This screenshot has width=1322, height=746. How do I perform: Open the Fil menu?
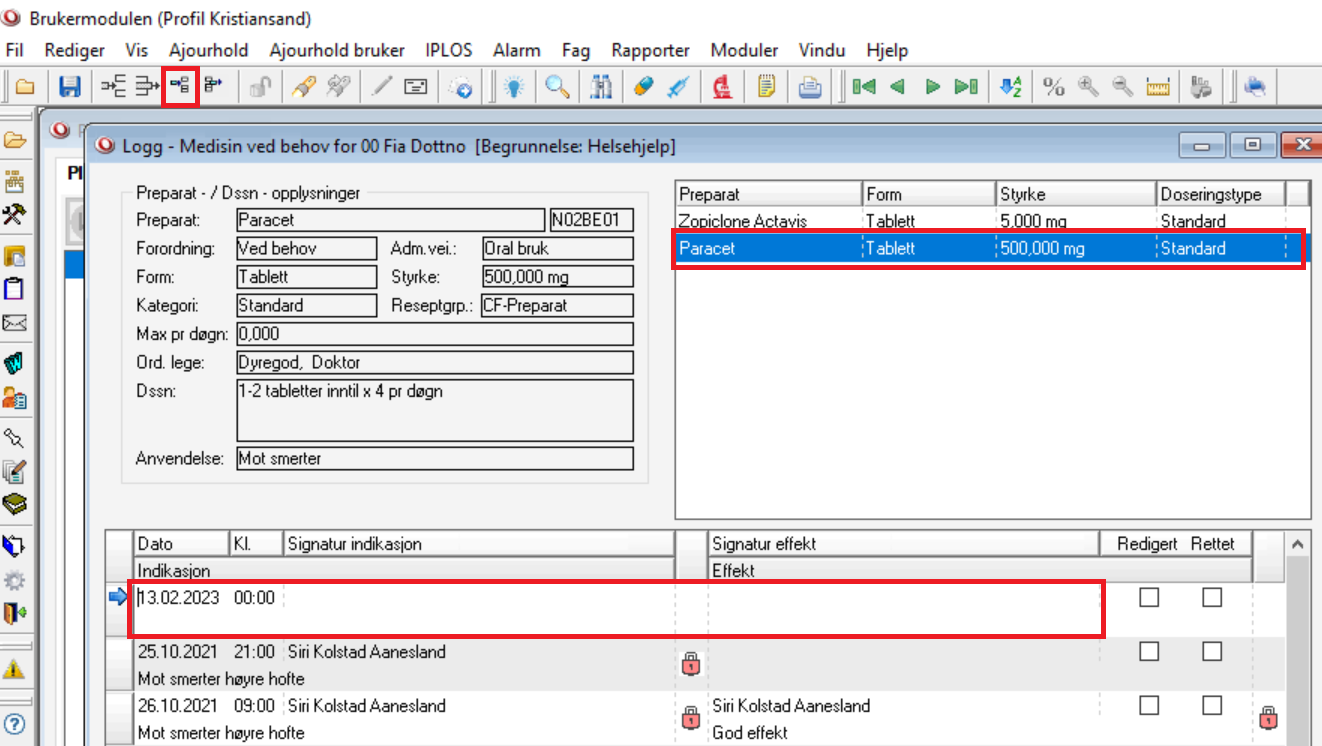(x=15, y=50)
